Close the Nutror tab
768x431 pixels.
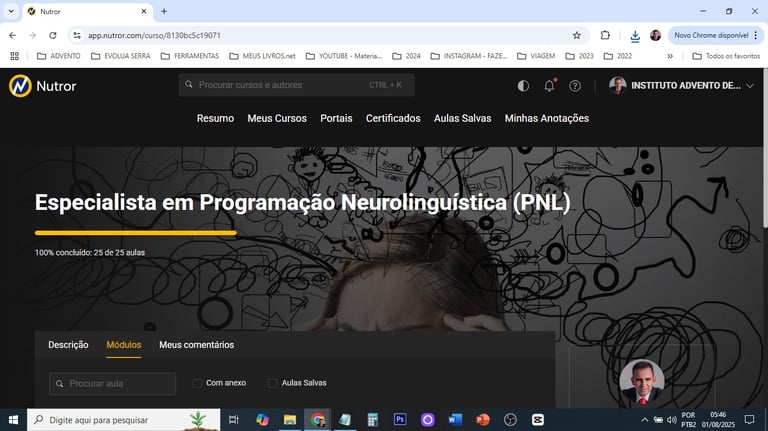pyautogui.click(x=144, y=11)
